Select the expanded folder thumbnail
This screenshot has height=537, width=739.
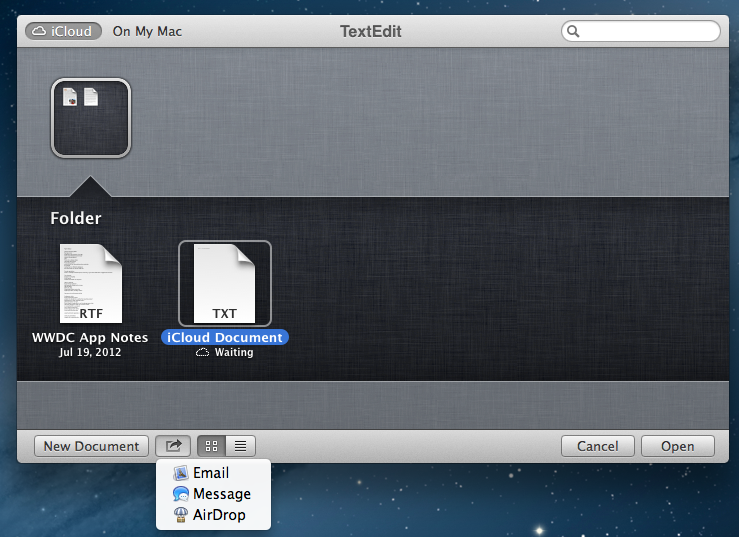[x=91, y=118]
